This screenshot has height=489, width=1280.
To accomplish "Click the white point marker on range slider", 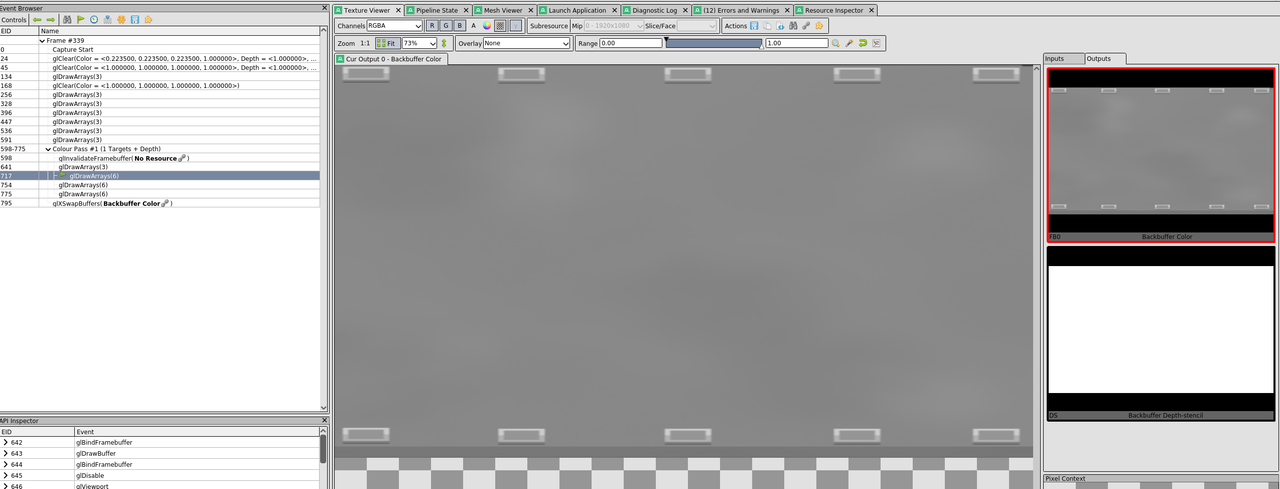I will pyautogui.click(x=762, y=47).
